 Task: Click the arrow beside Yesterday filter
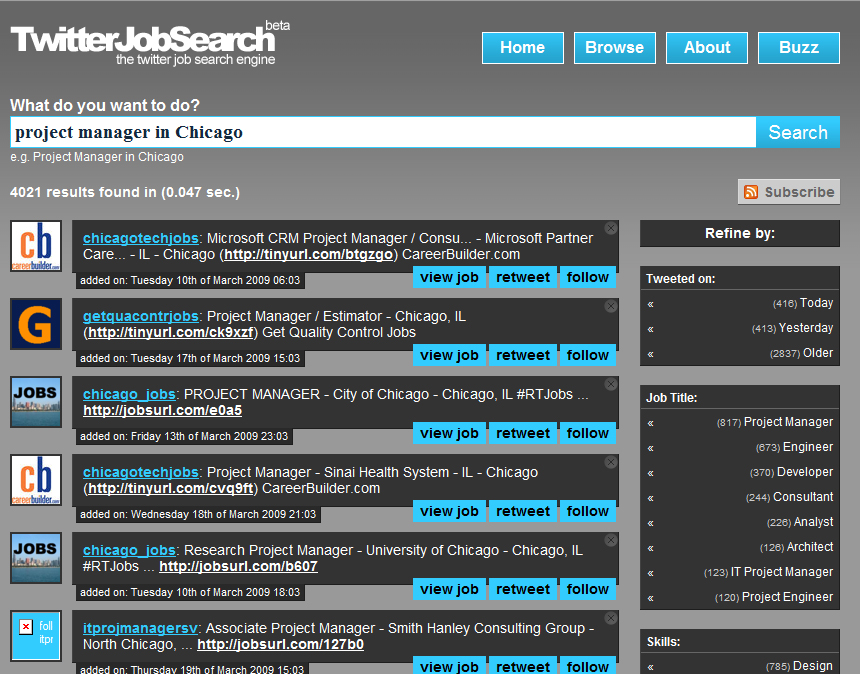(650, 329)
